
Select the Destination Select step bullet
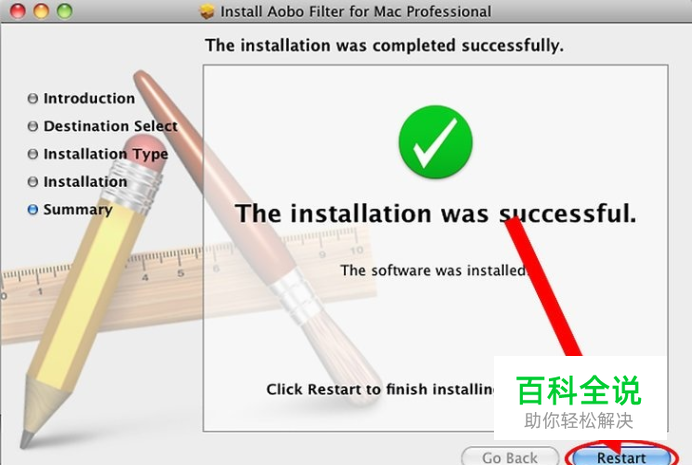click(33, 126)
